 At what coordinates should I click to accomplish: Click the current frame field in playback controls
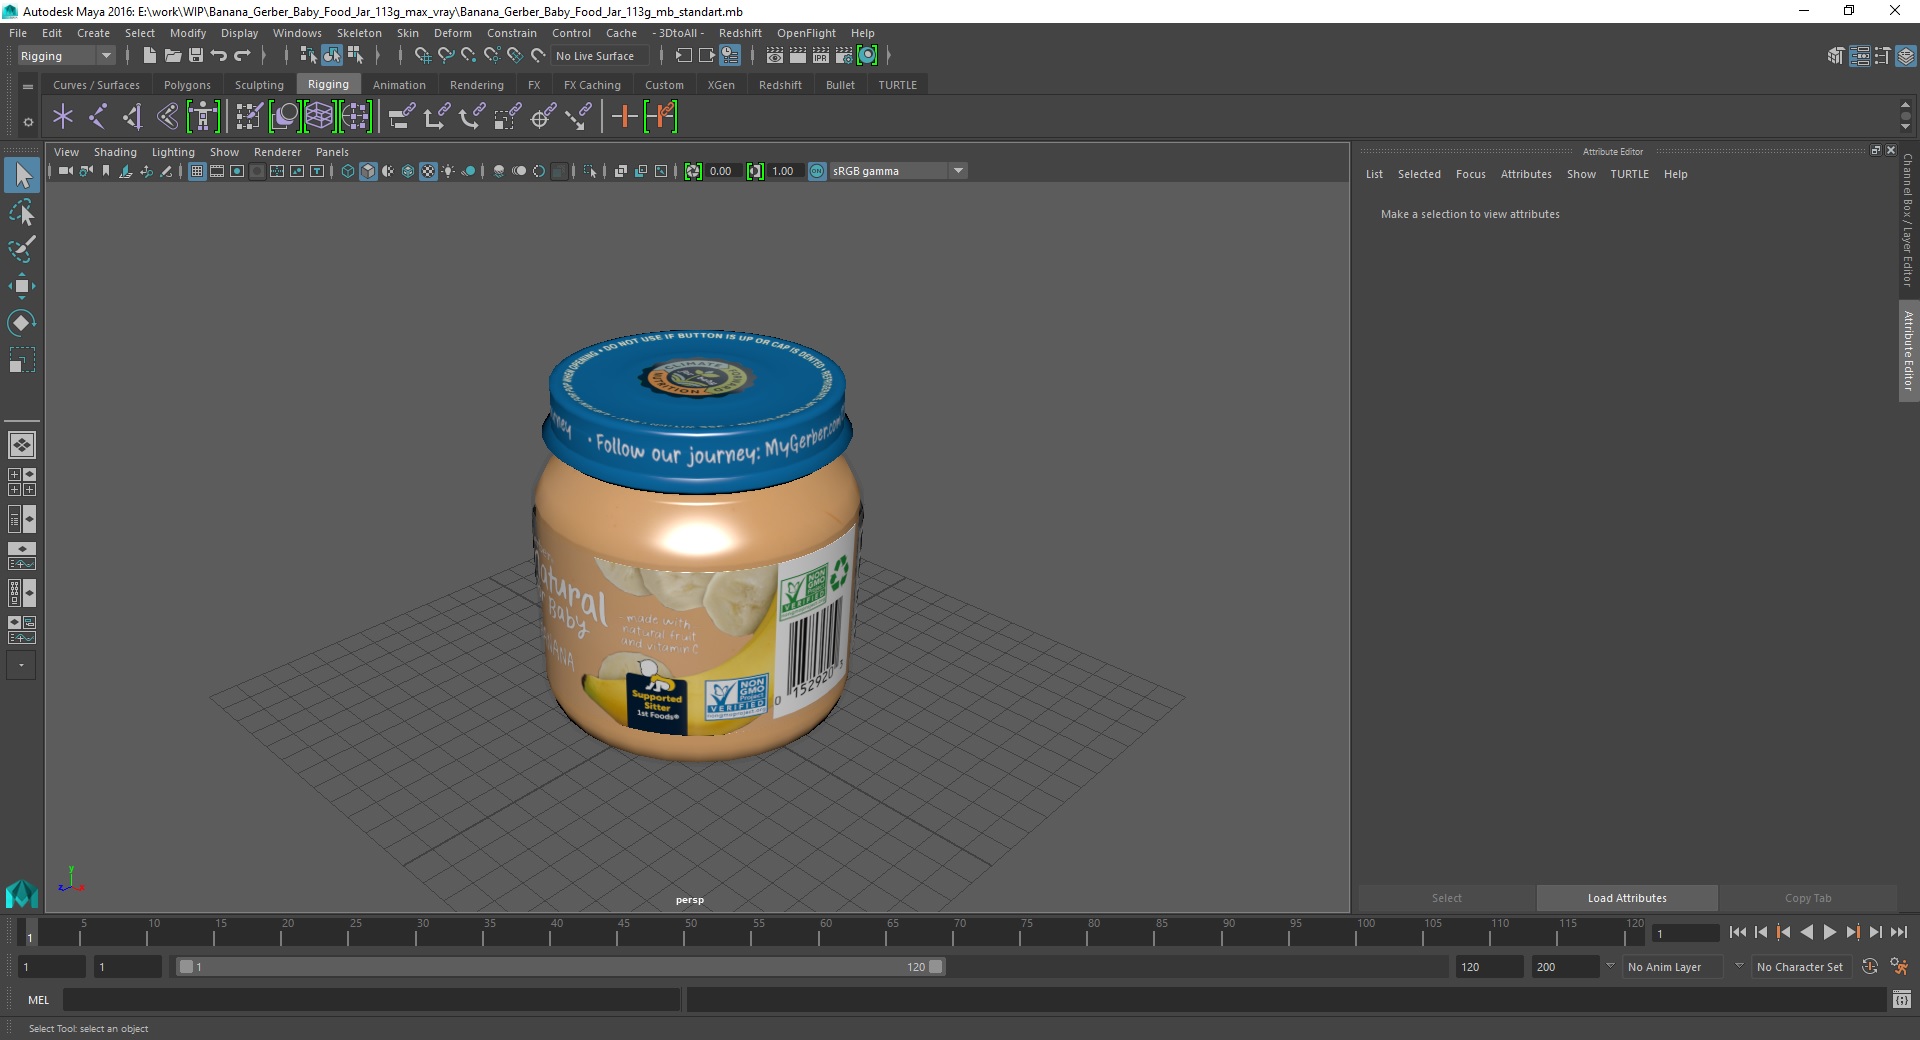click(1686, 933)
